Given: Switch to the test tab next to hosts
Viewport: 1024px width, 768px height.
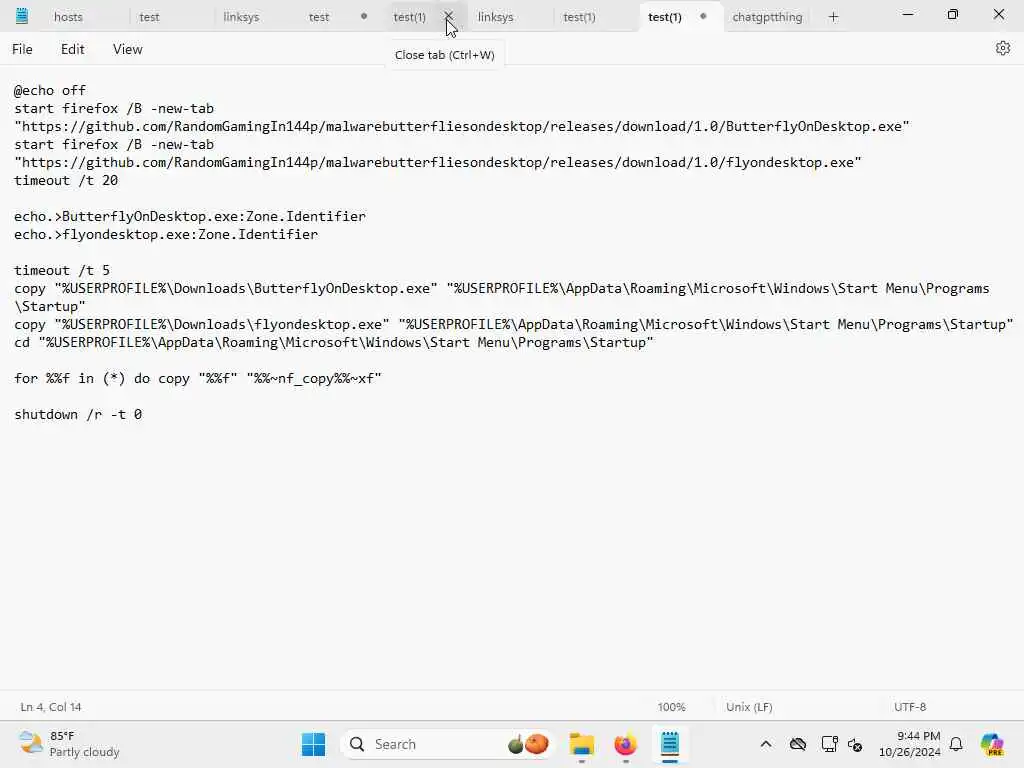Looking at the screenshot, I should pyautogui.click(x=149, y=17).
